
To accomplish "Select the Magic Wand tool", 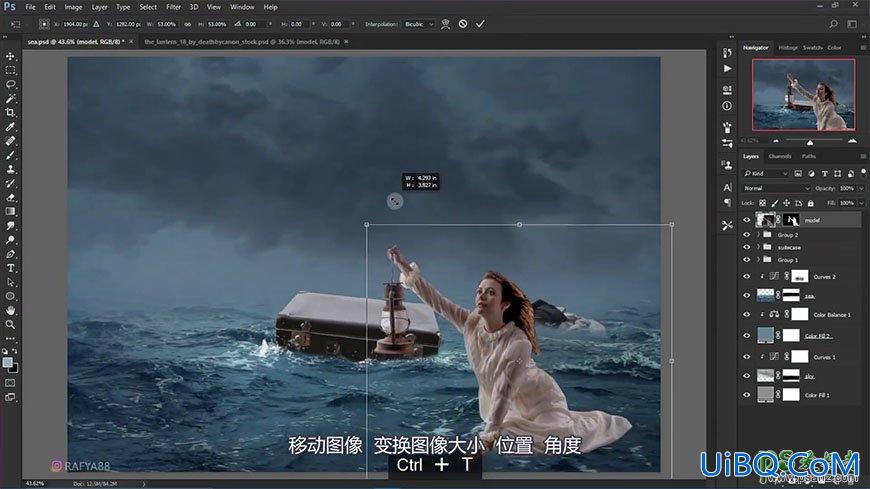I will coord(10,99).
